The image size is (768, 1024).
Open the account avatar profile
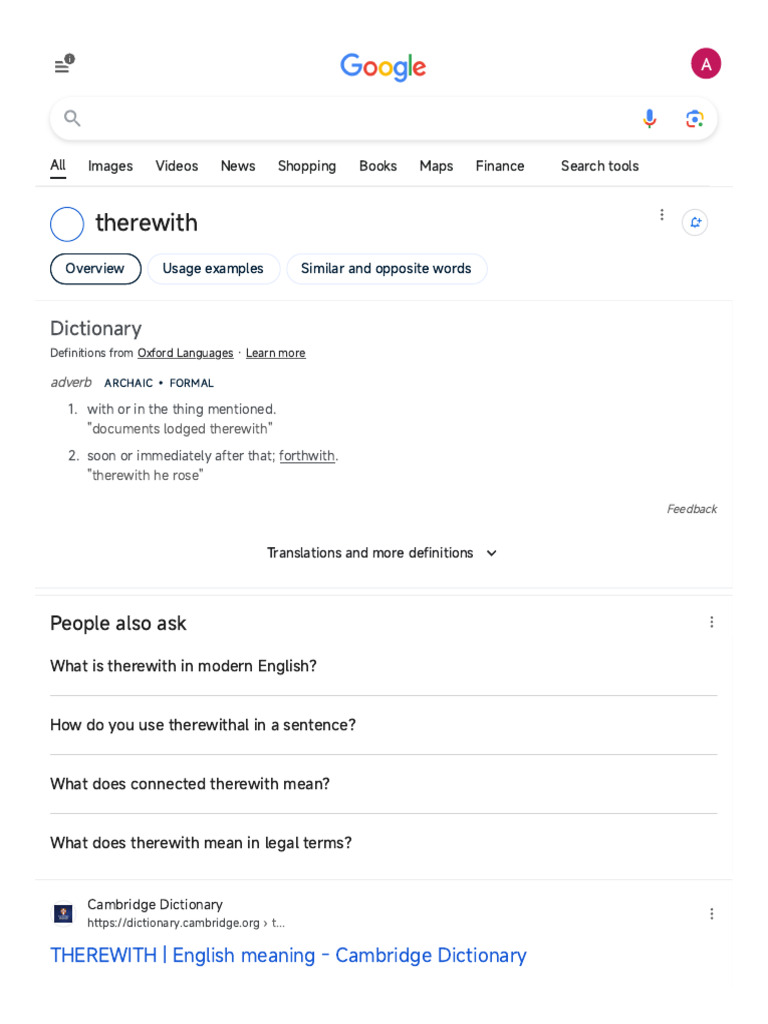click(706, 64)
